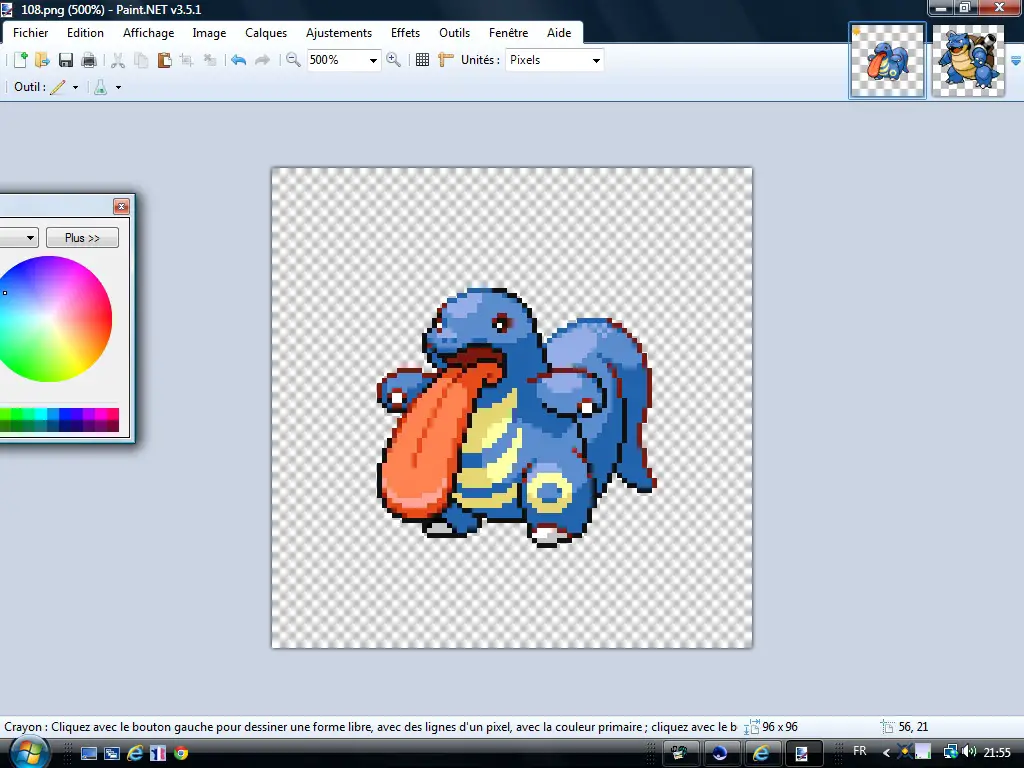This screenshot has width=1024, height=768.
Task: Expand the image list arrow beside thumbnails
Action: [x=1016, y=61]
